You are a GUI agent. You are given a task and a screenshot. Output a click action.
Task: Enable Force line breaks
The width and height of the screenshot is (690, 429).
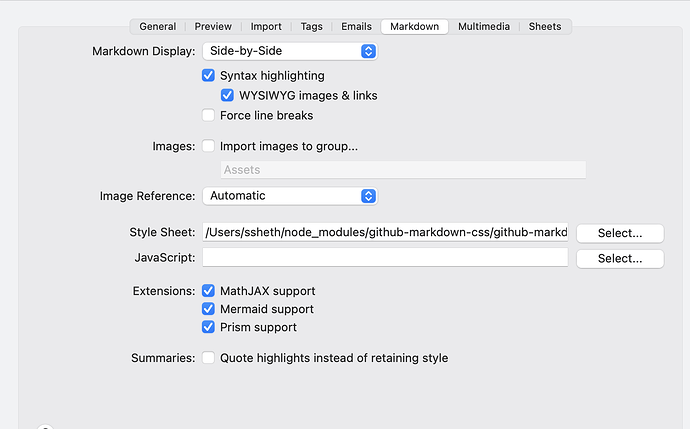tap(209, 116)
